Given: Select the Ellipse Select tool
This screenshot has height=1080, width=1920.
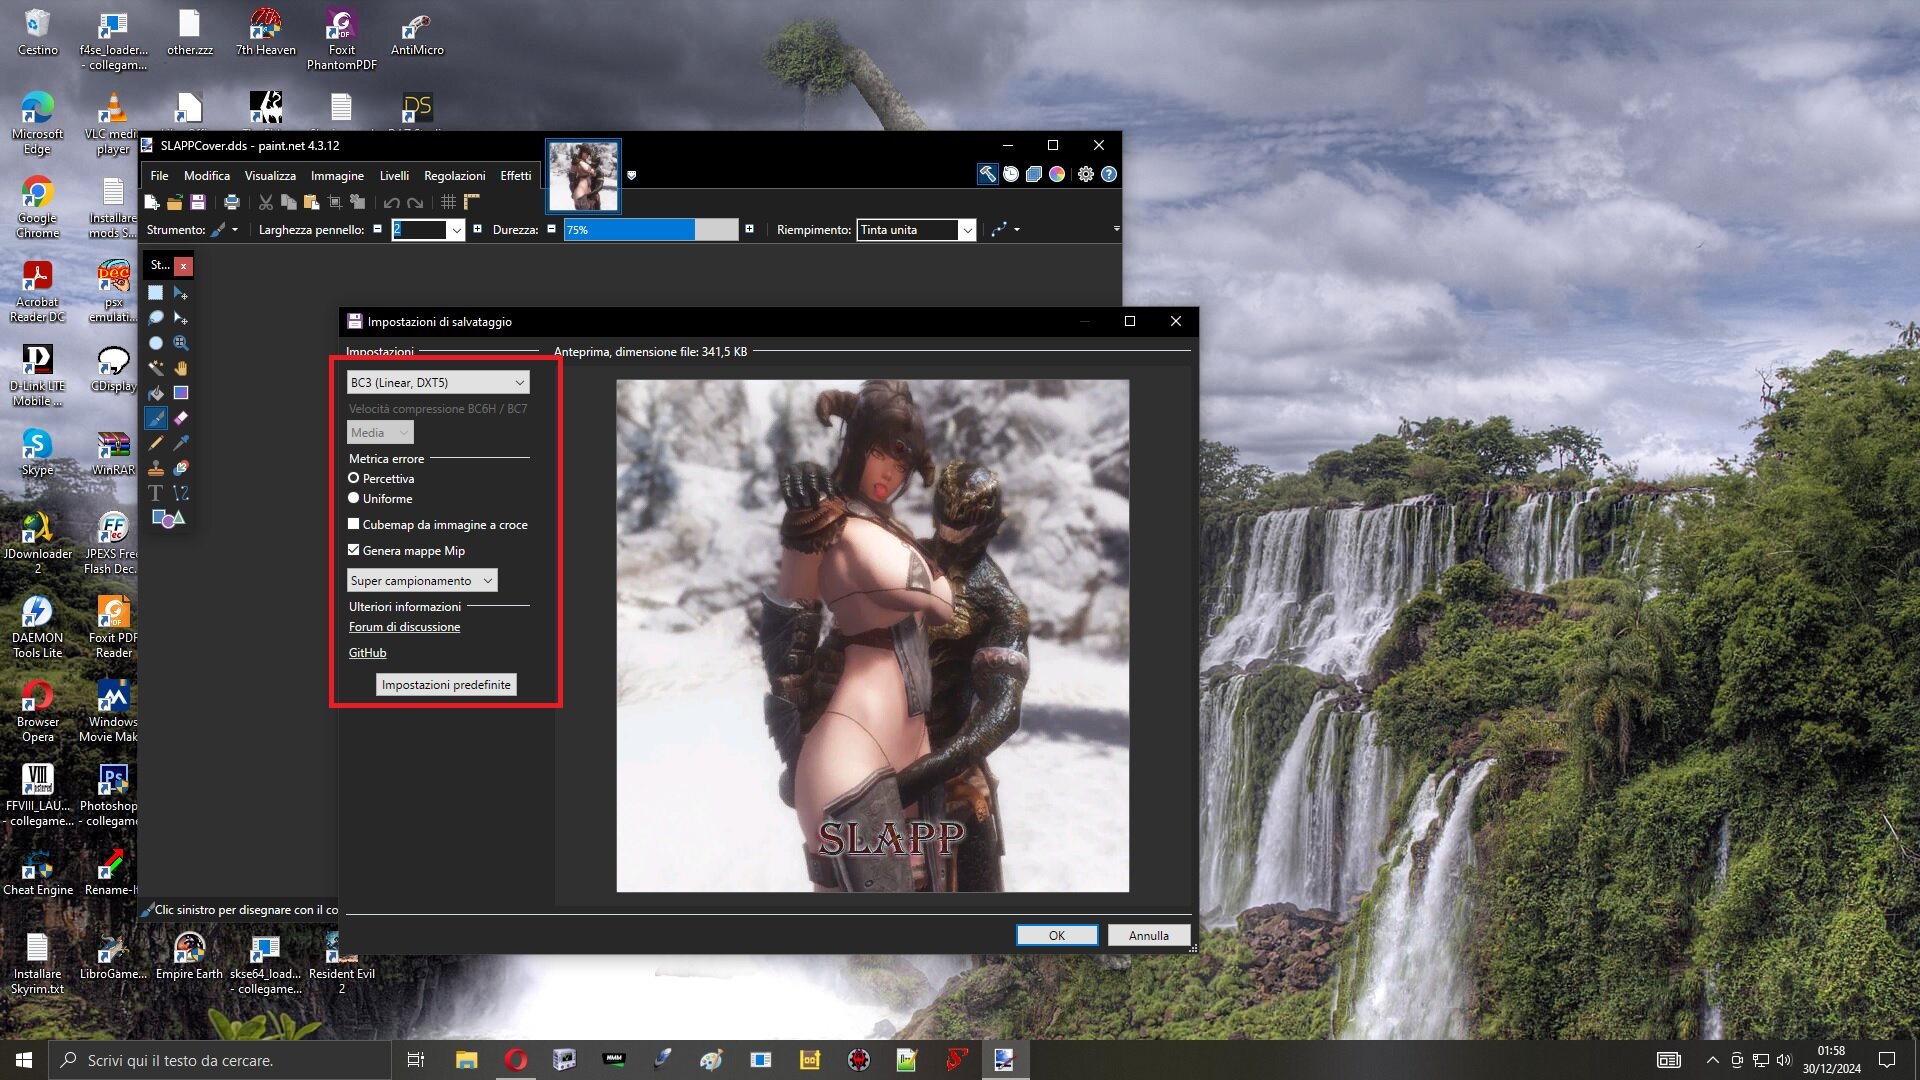Looking at the screenshot, I should click(155, 343).
